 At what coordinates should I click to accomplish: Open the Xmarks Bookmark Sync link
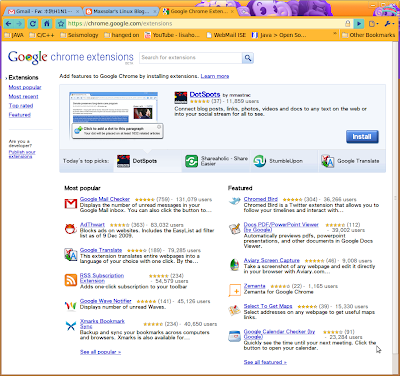coord(102,324)
